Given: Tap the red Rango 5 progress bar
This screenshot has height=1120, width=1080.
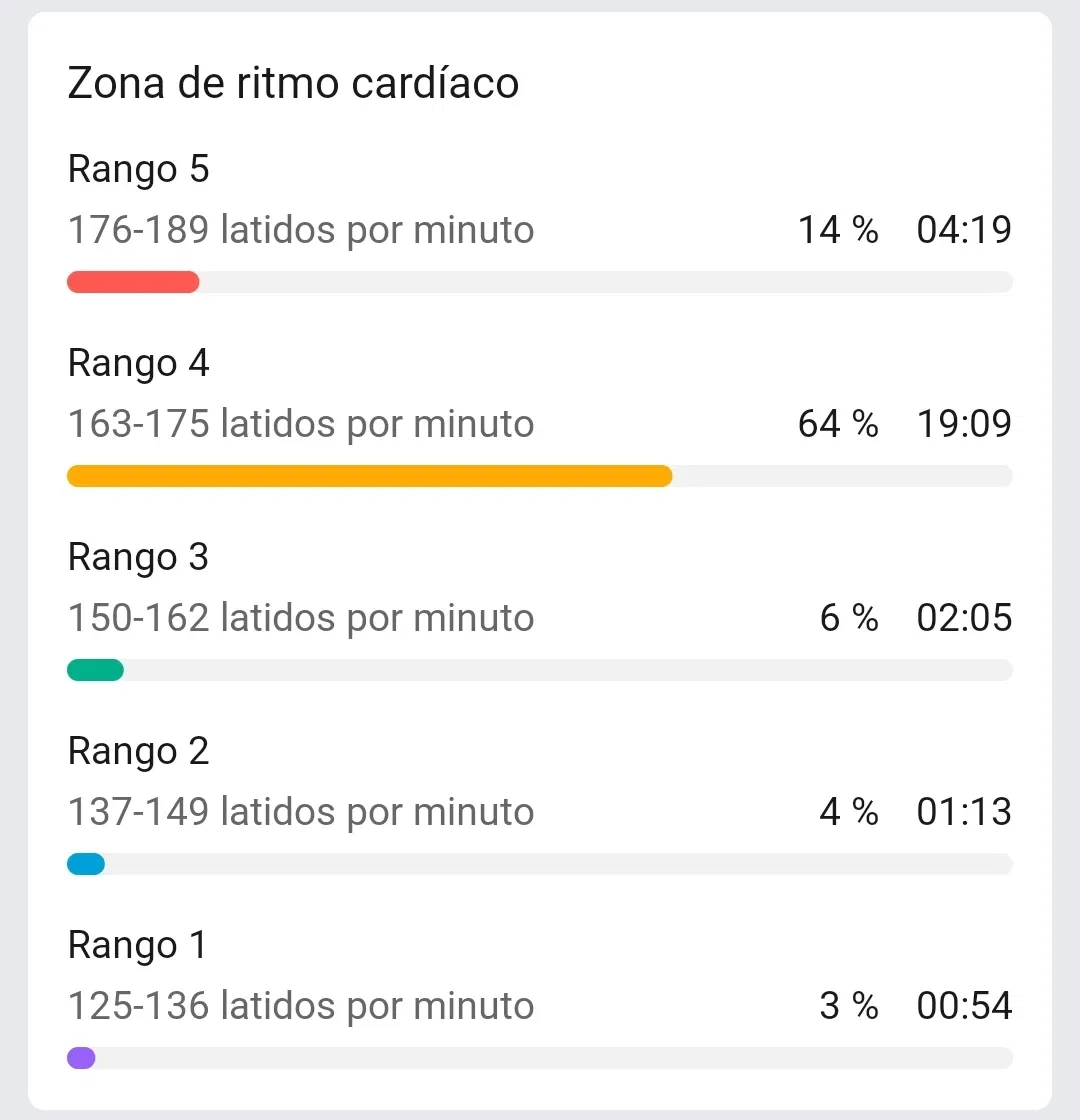Looking at the screenshot, I should tap(133, 282).
